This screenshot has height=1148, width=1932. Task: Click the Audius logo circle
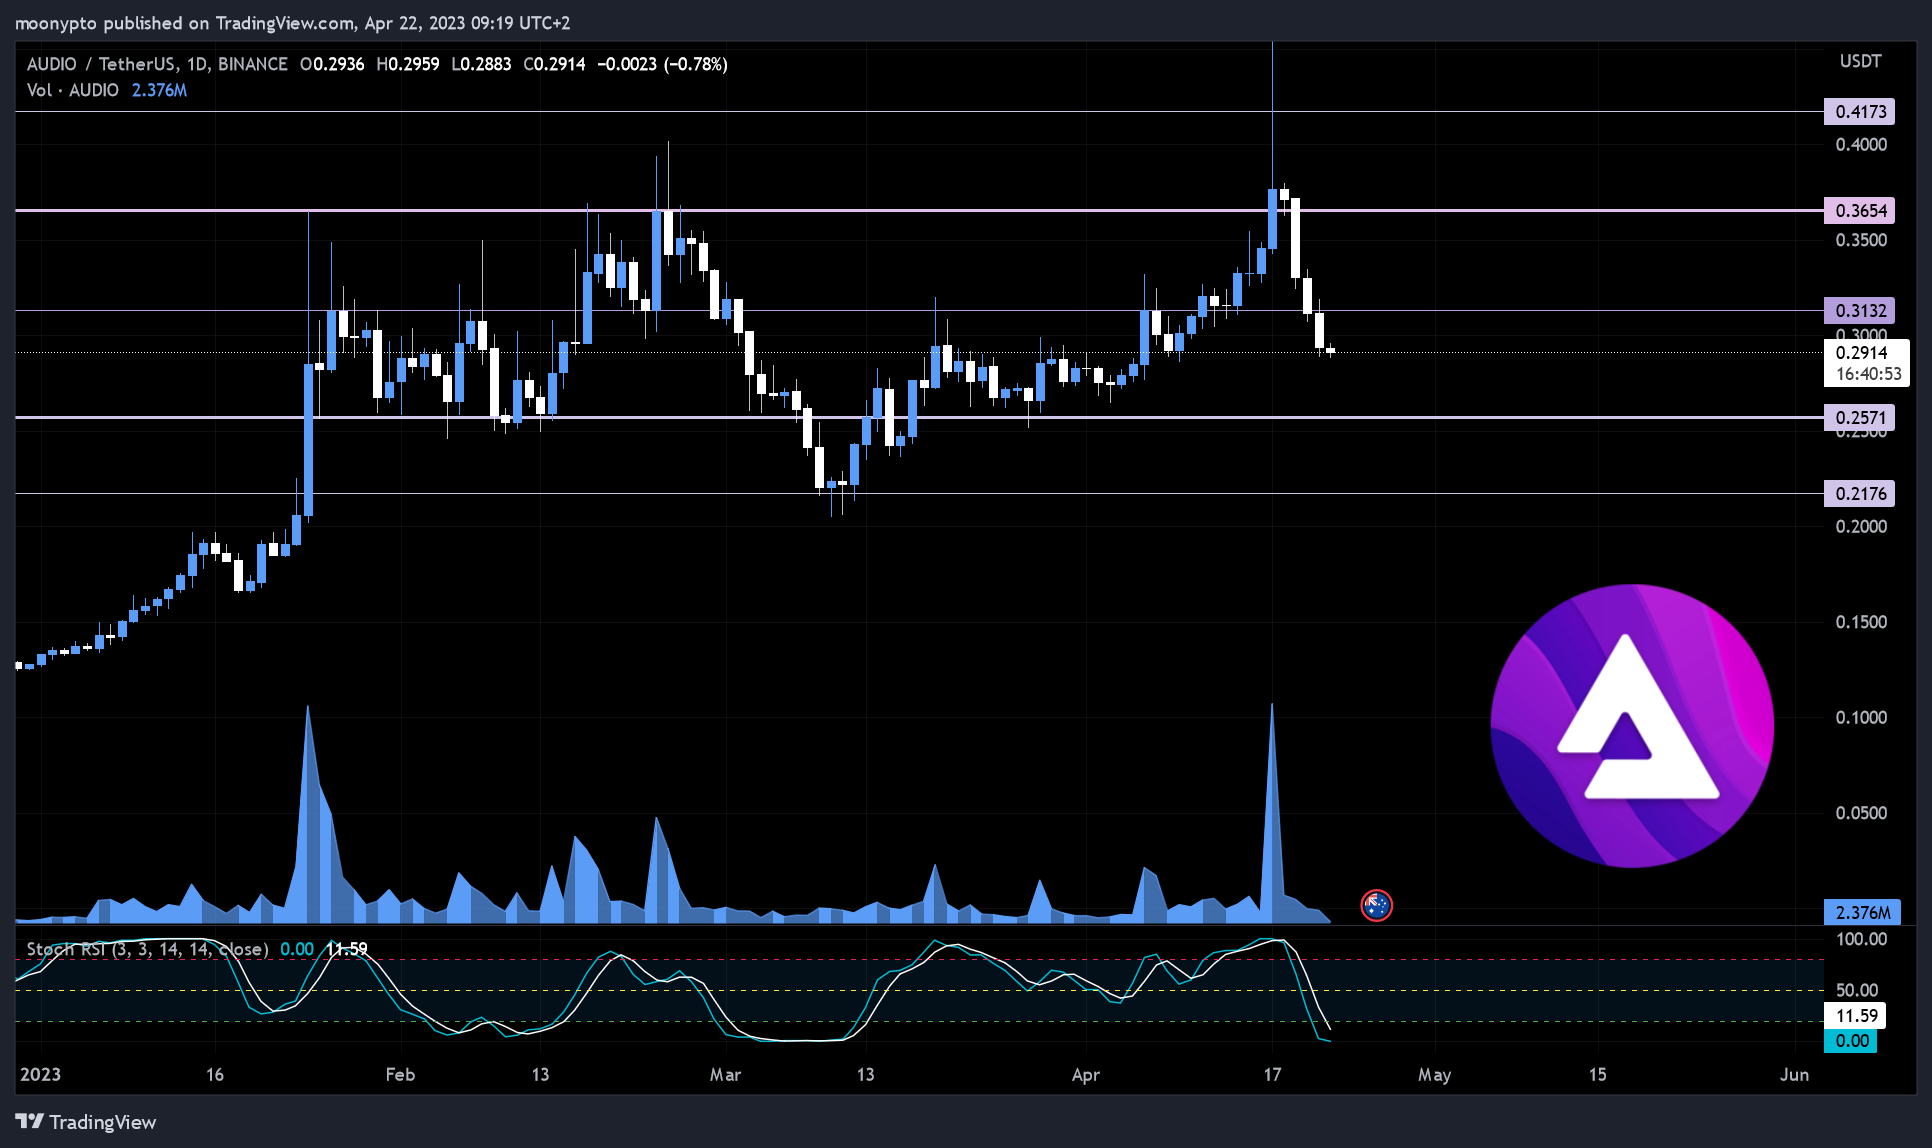pos(1632,725)
